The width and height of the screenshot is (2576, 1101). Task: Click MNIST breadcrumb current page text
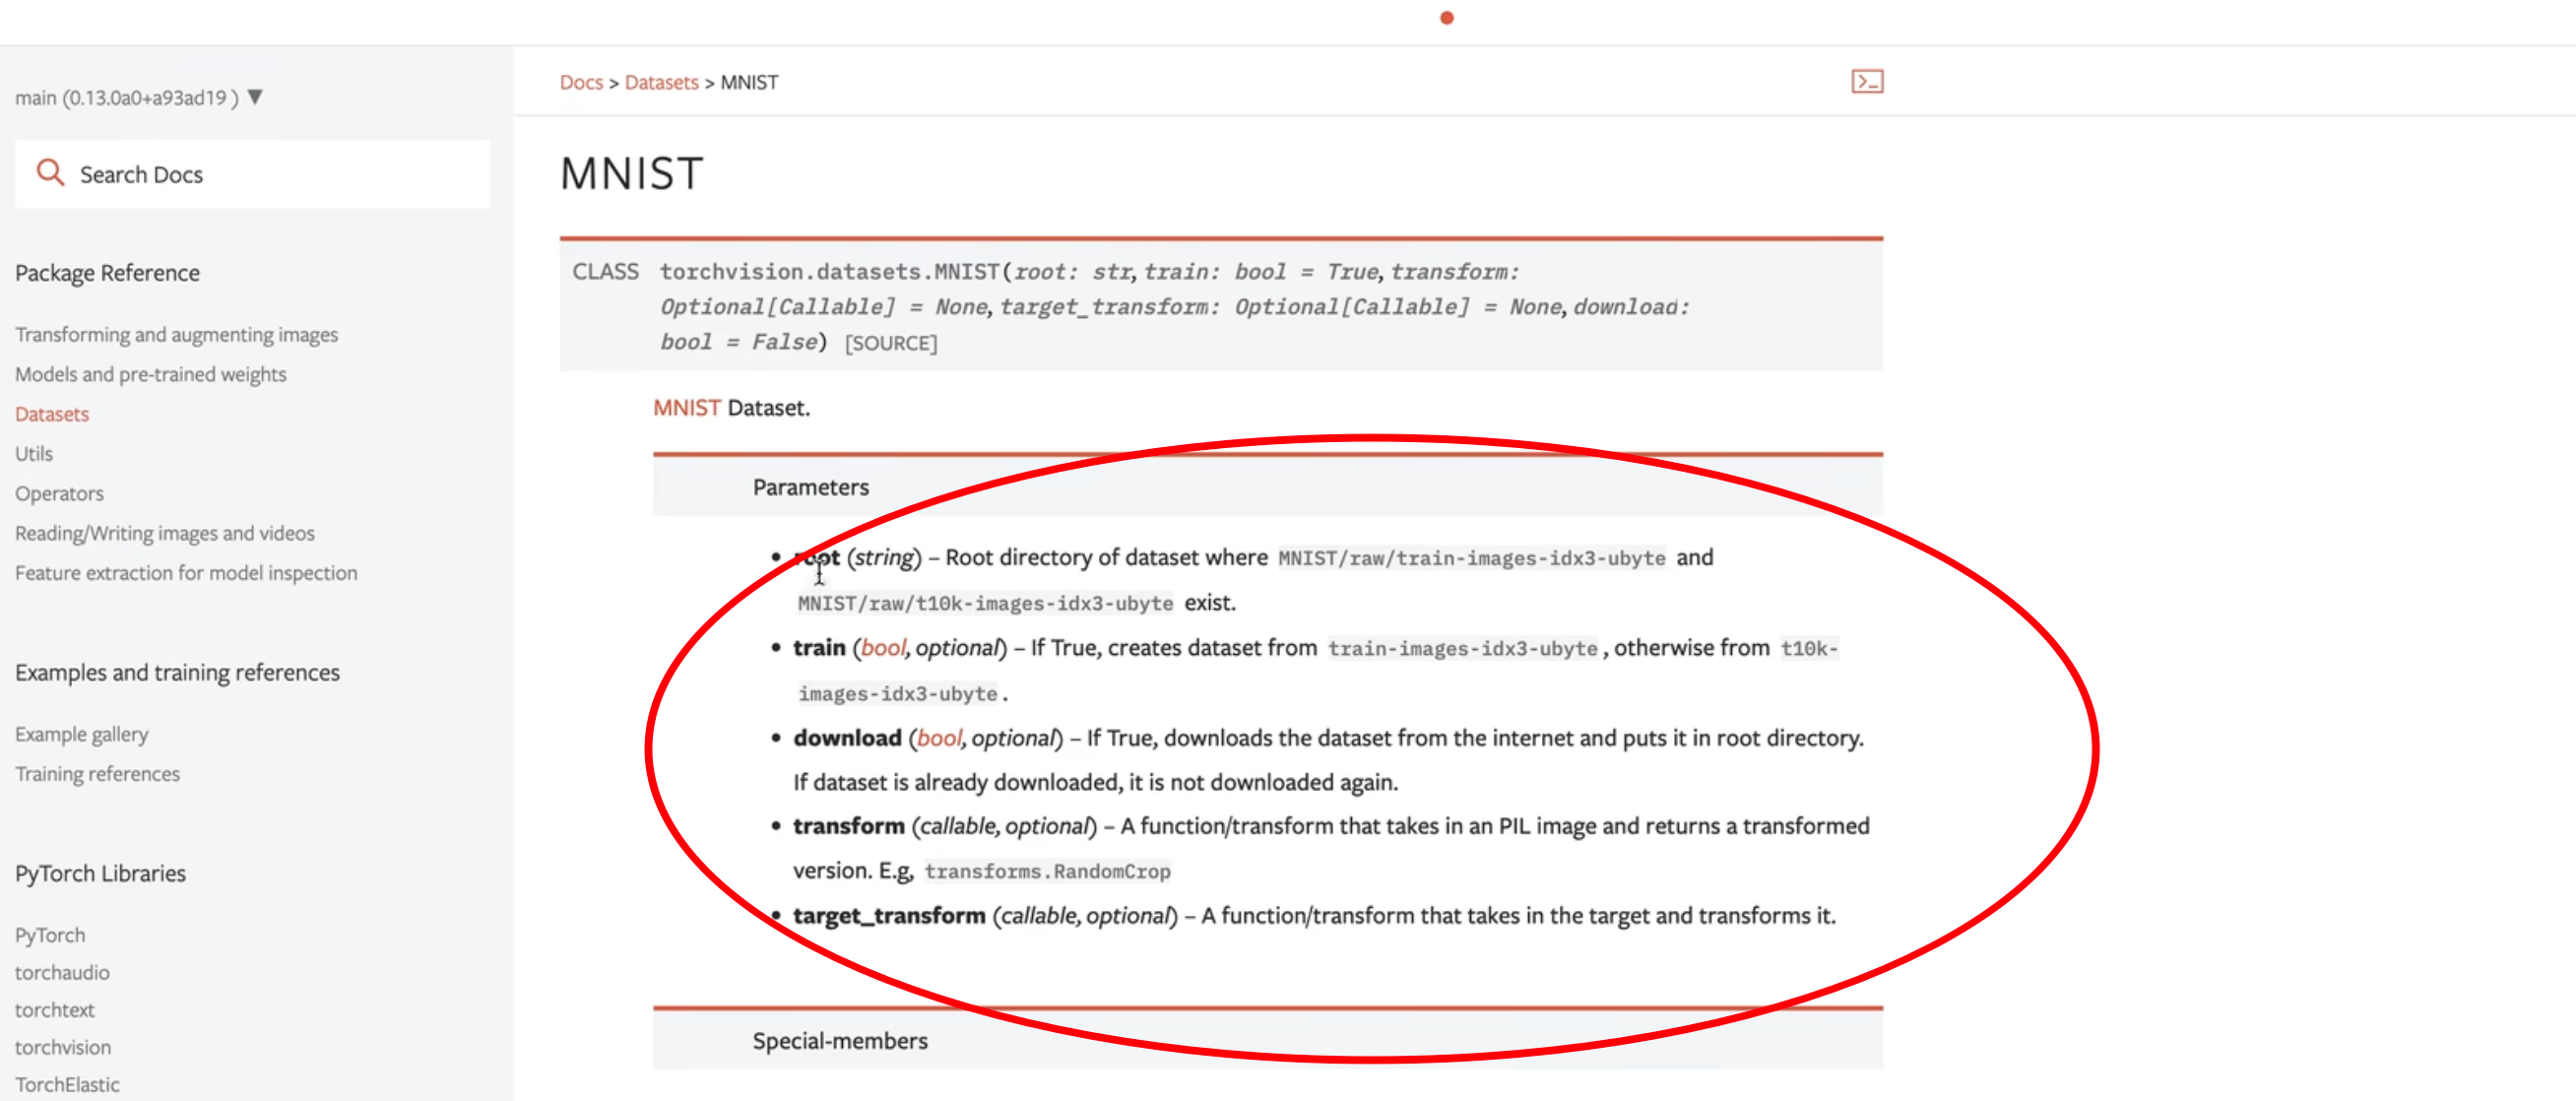(x=749, y=82)
